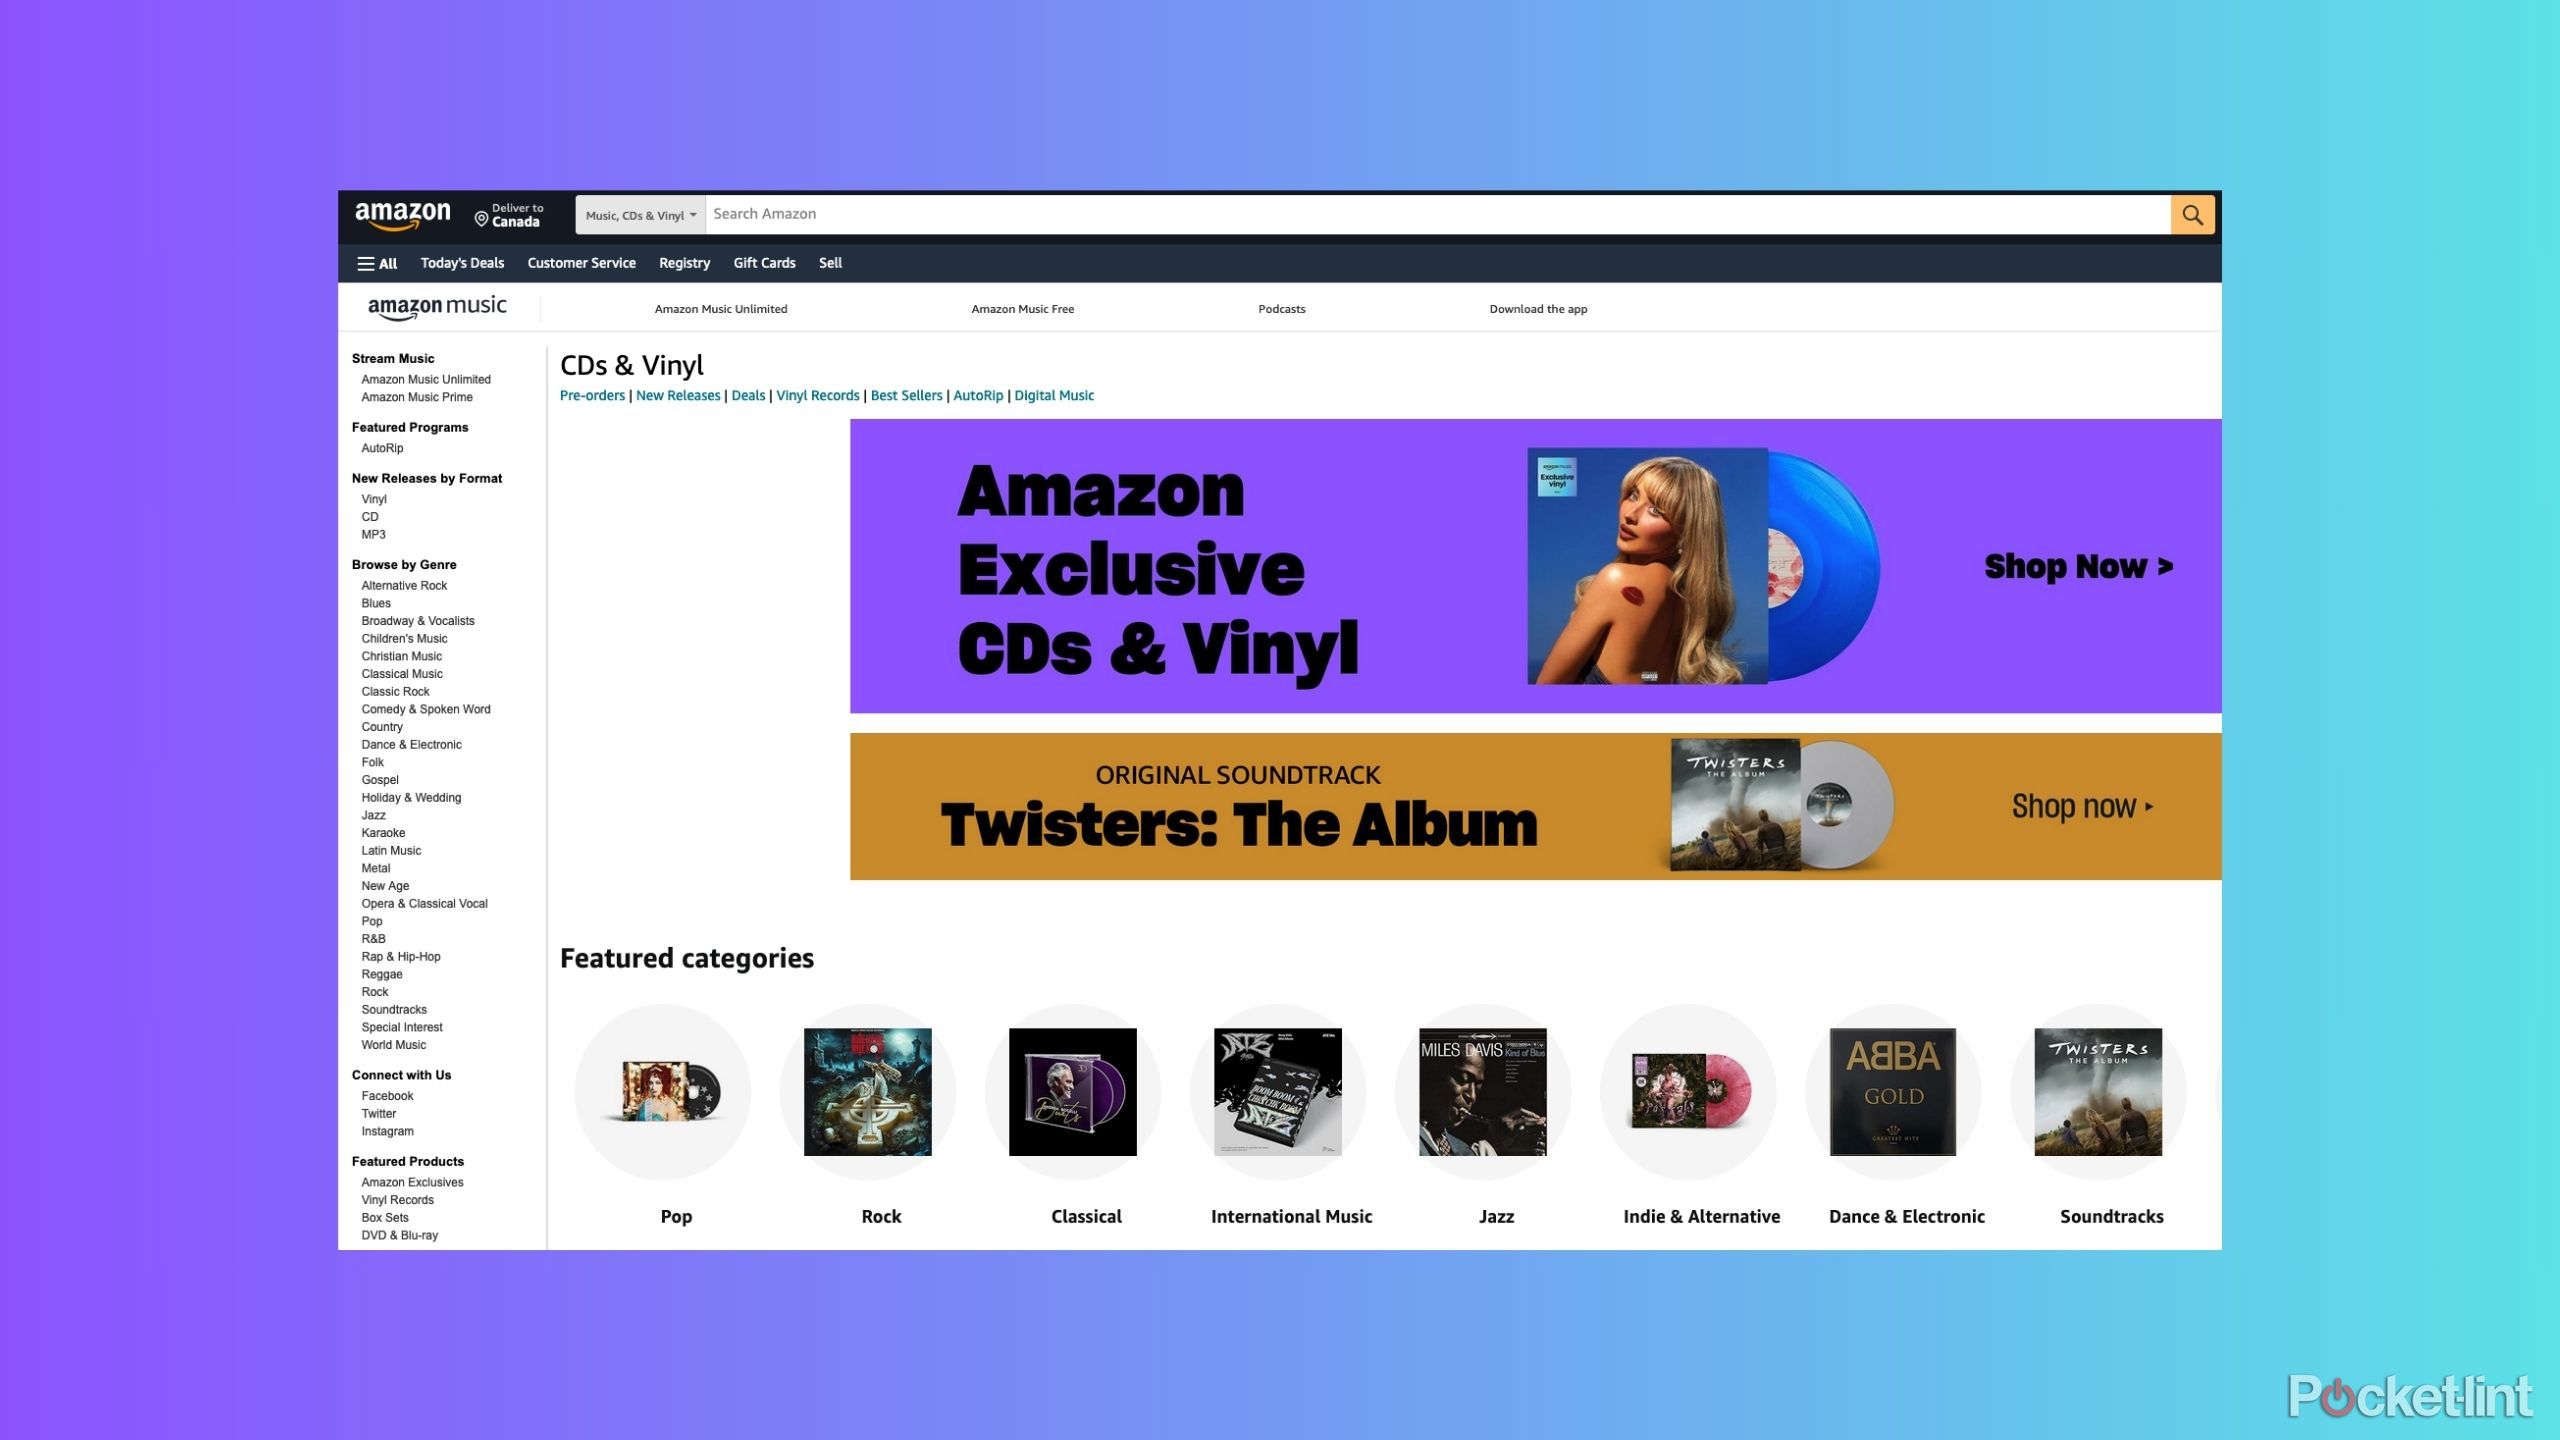Screen dimensions: 2560x1440
Task: Click the location/delivery pin icon
Action: coord(478,216)
